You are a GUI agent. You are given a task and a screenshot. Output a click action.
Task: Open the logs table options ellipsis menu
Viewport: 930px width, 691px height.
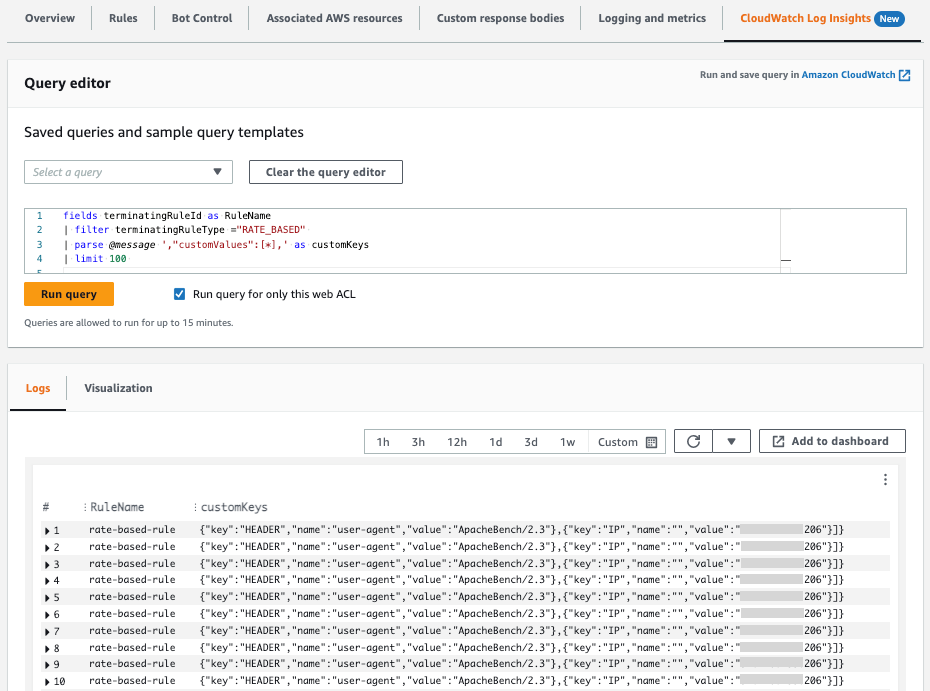click(x=884, y=479)
